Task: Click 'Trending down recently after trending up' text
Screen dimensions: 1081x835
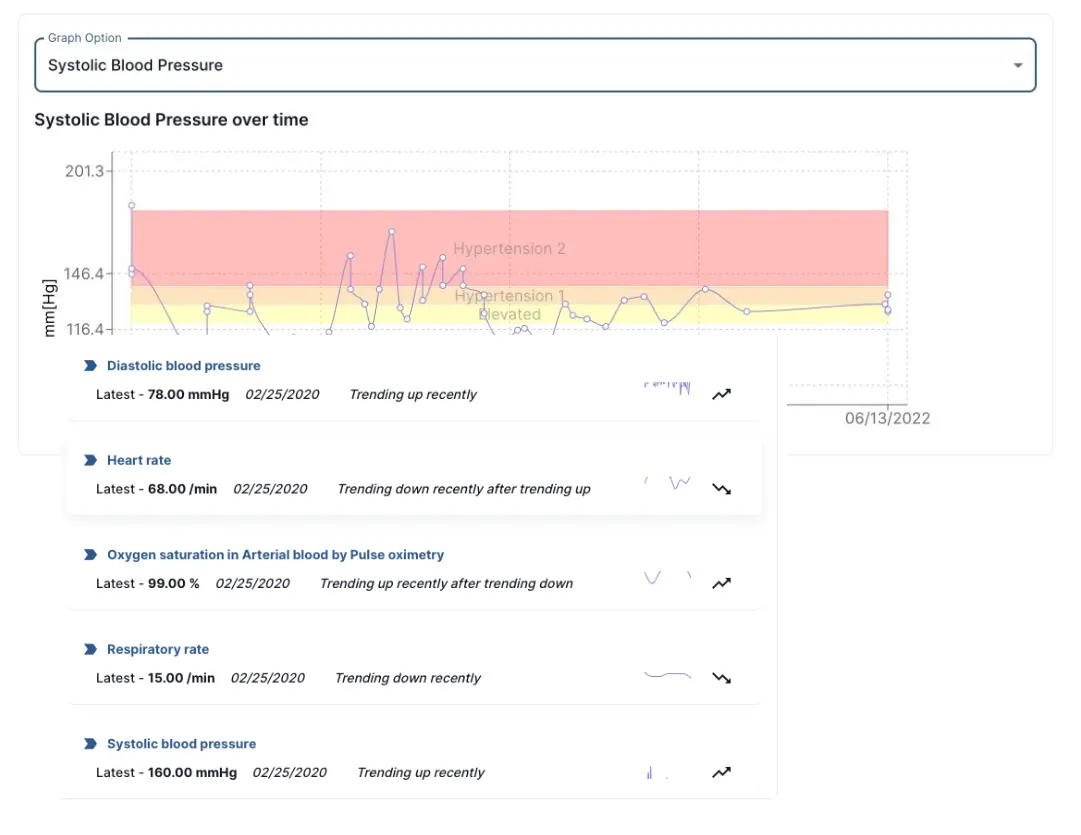Action: (x=464, y=489)
